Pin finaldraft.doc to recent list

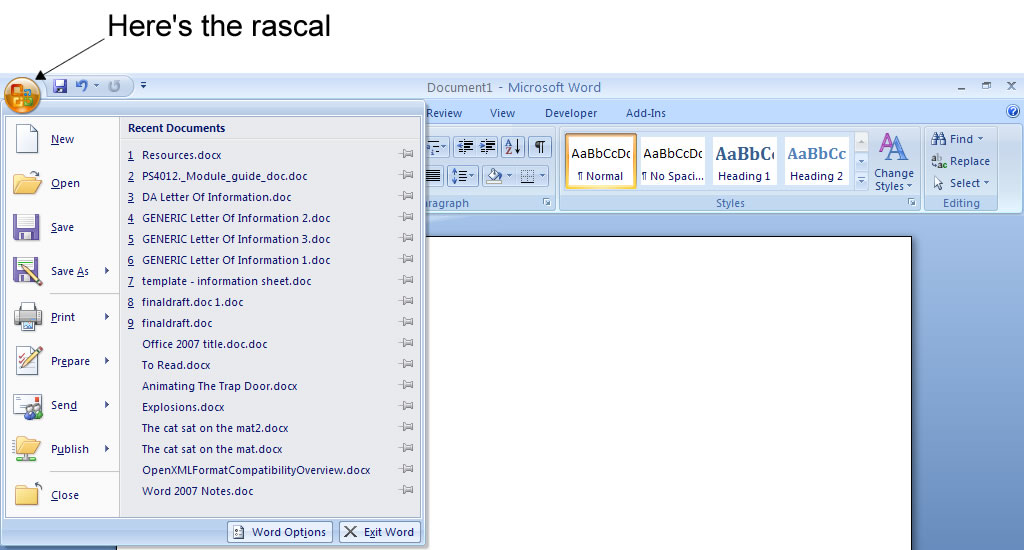pyautogui.click(x=406, y=322)
